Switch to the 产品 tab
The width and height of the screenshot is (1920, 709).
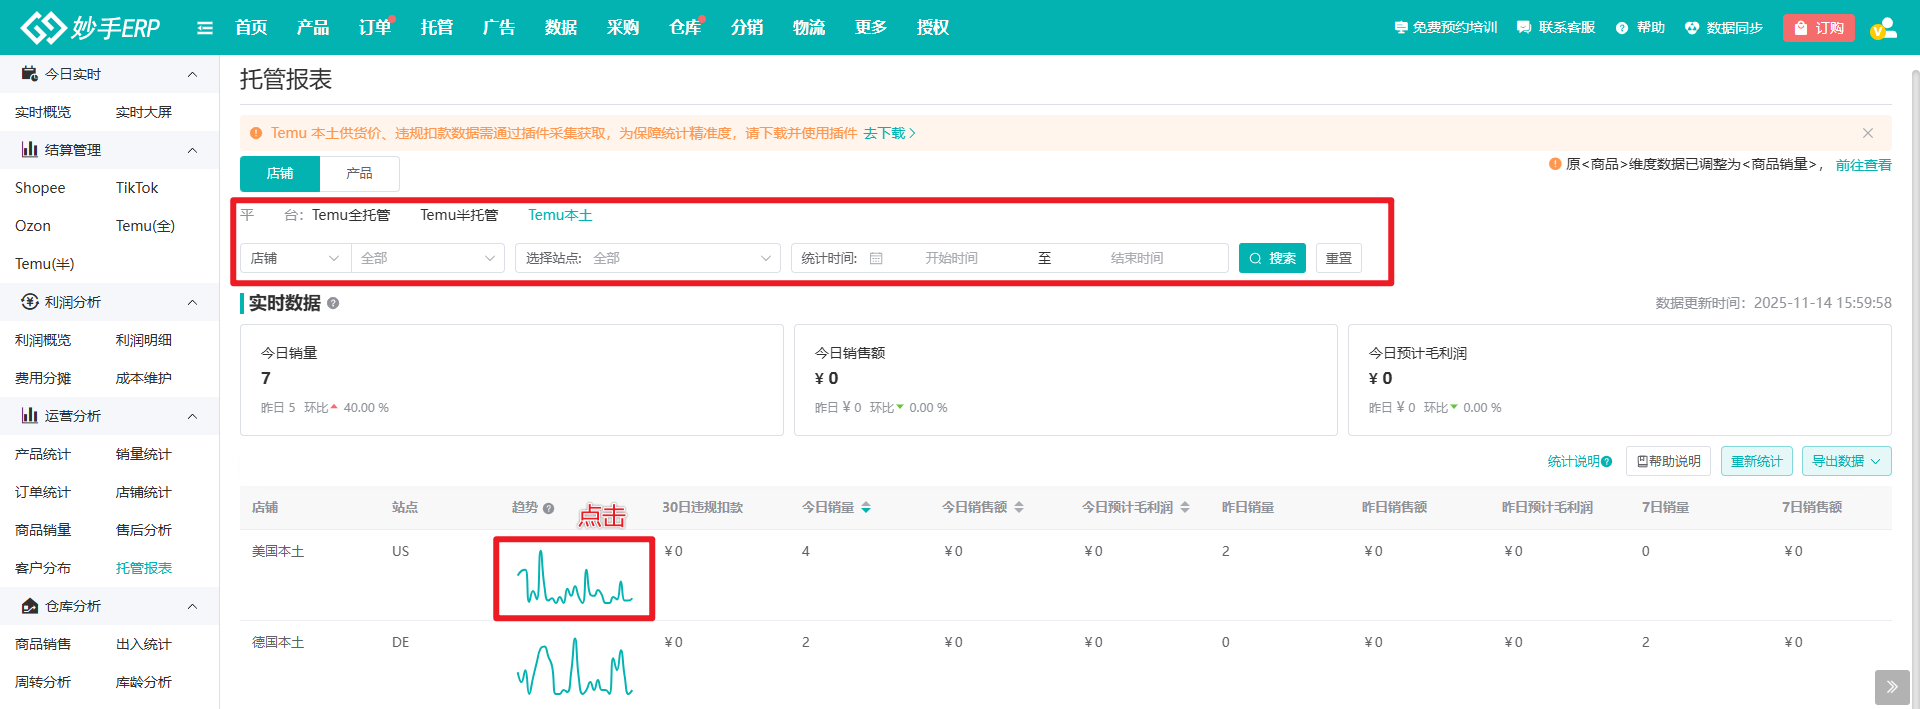pyautogui.click(x=360, y=174)
